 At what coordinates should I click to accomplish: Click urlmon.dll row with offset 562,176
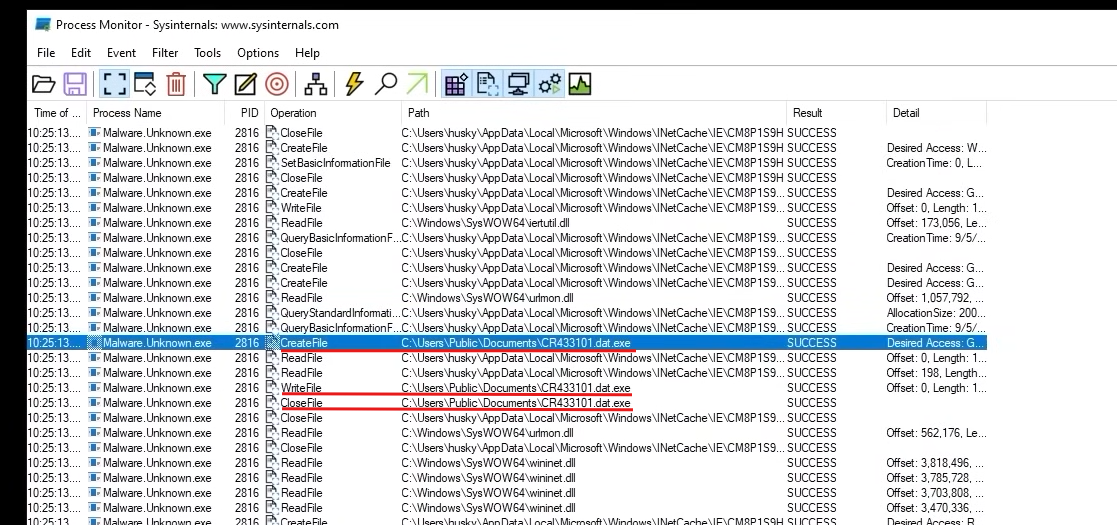tap(507, 432)
